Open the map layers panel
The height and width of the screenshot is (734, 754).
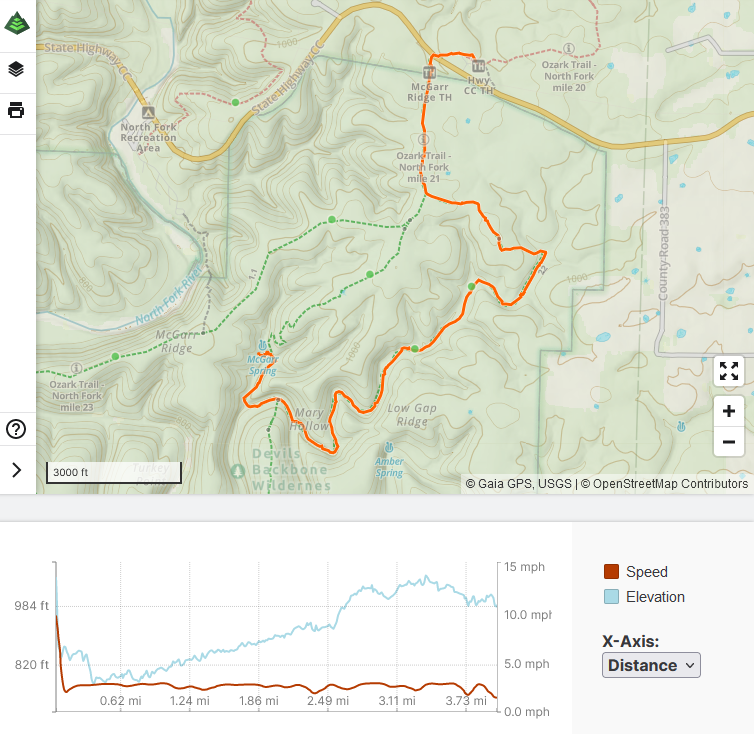click(x=17, y=69)
